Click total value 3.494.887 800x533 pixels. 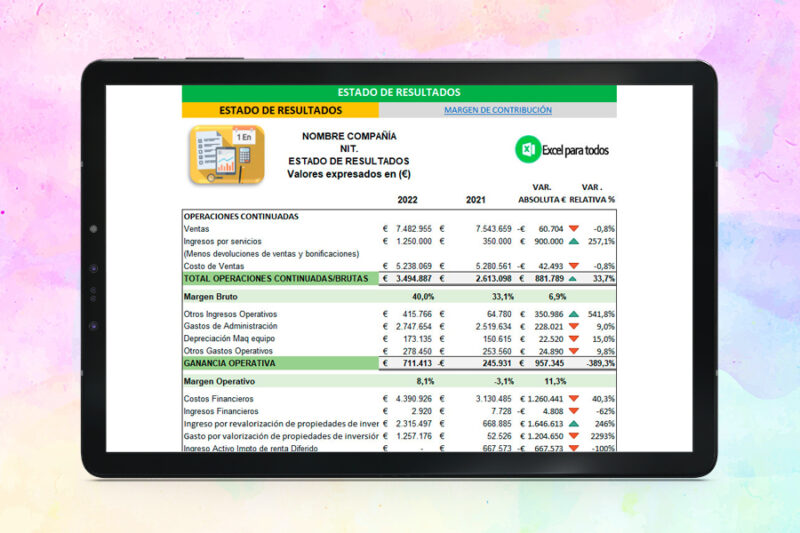coord(414,278)
